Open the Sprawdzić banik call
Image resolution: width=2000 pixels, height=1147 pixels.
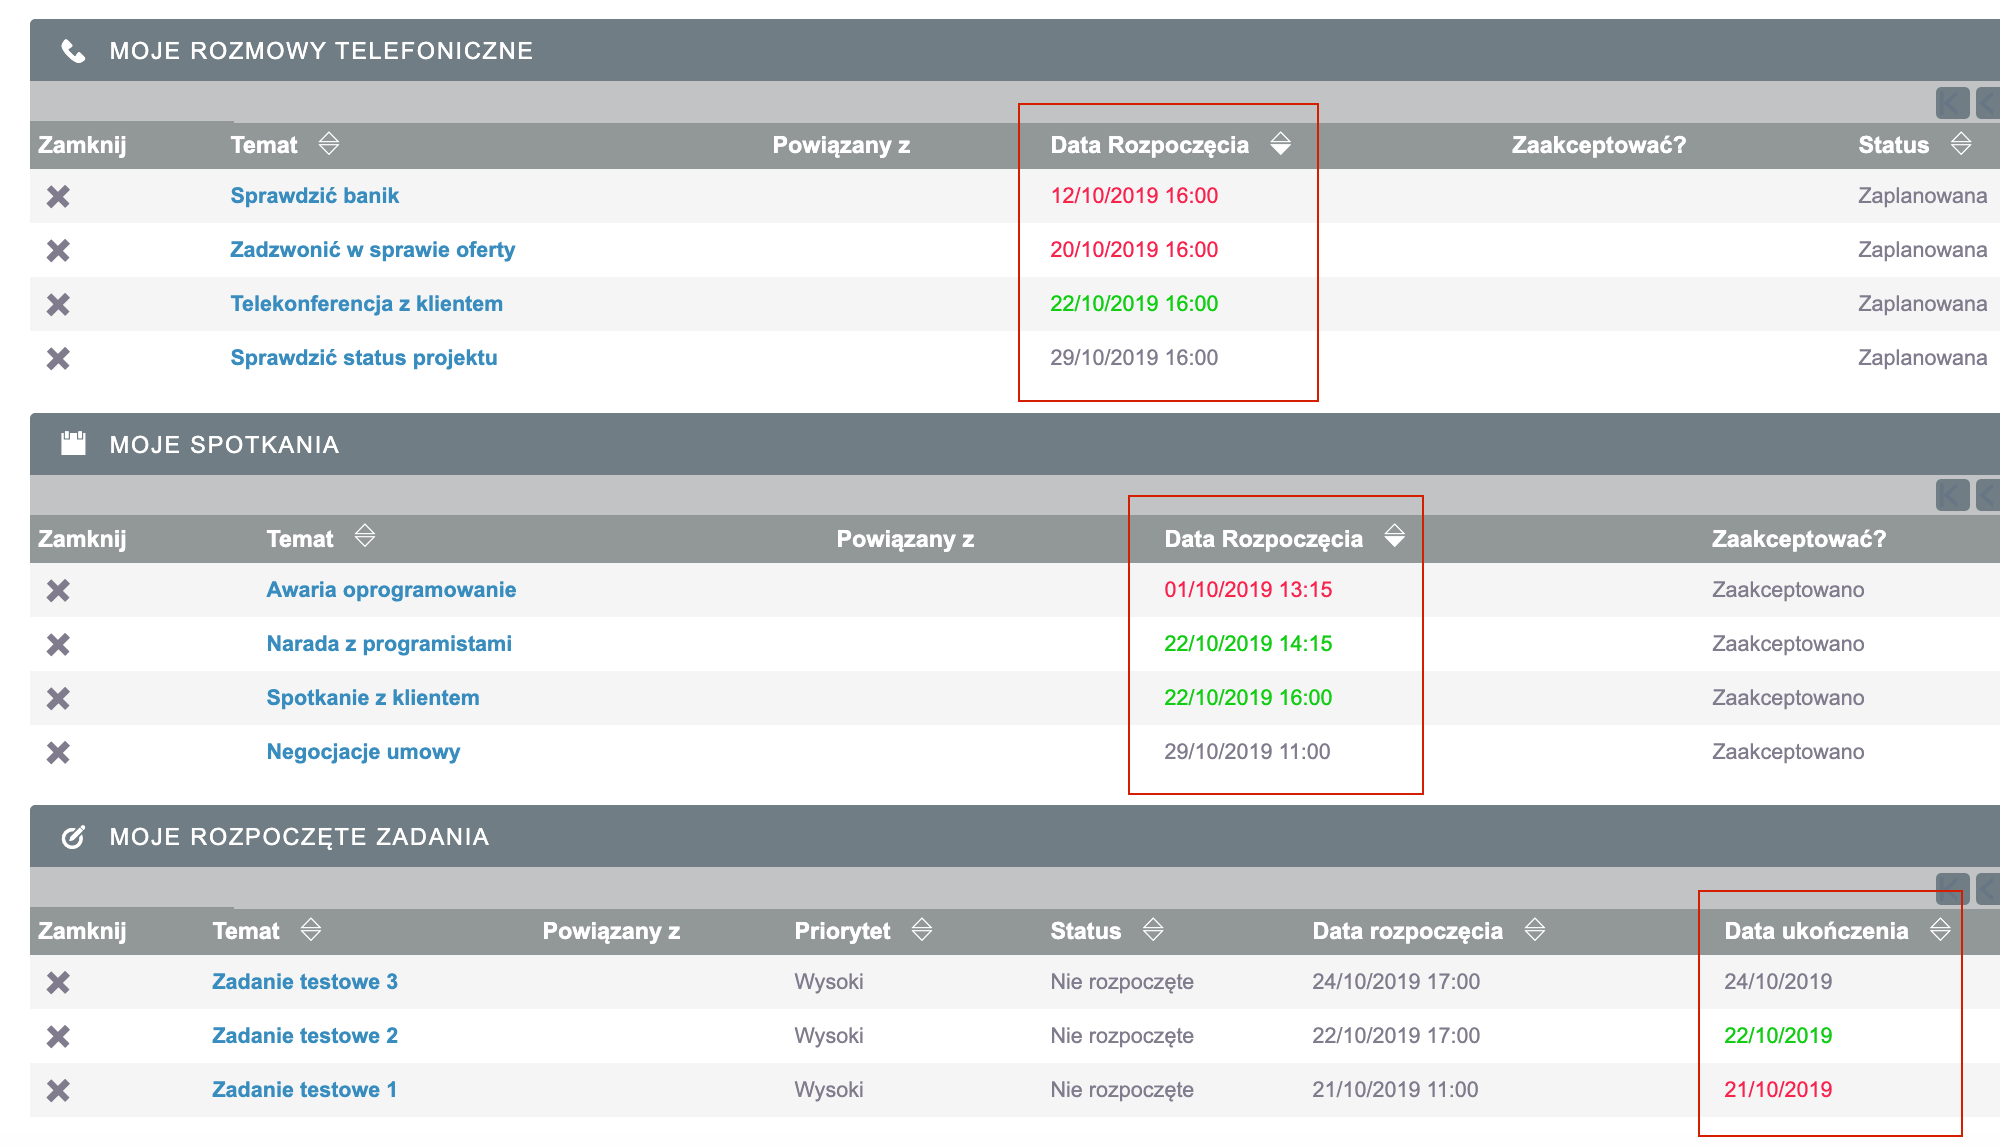coord(315,196)
